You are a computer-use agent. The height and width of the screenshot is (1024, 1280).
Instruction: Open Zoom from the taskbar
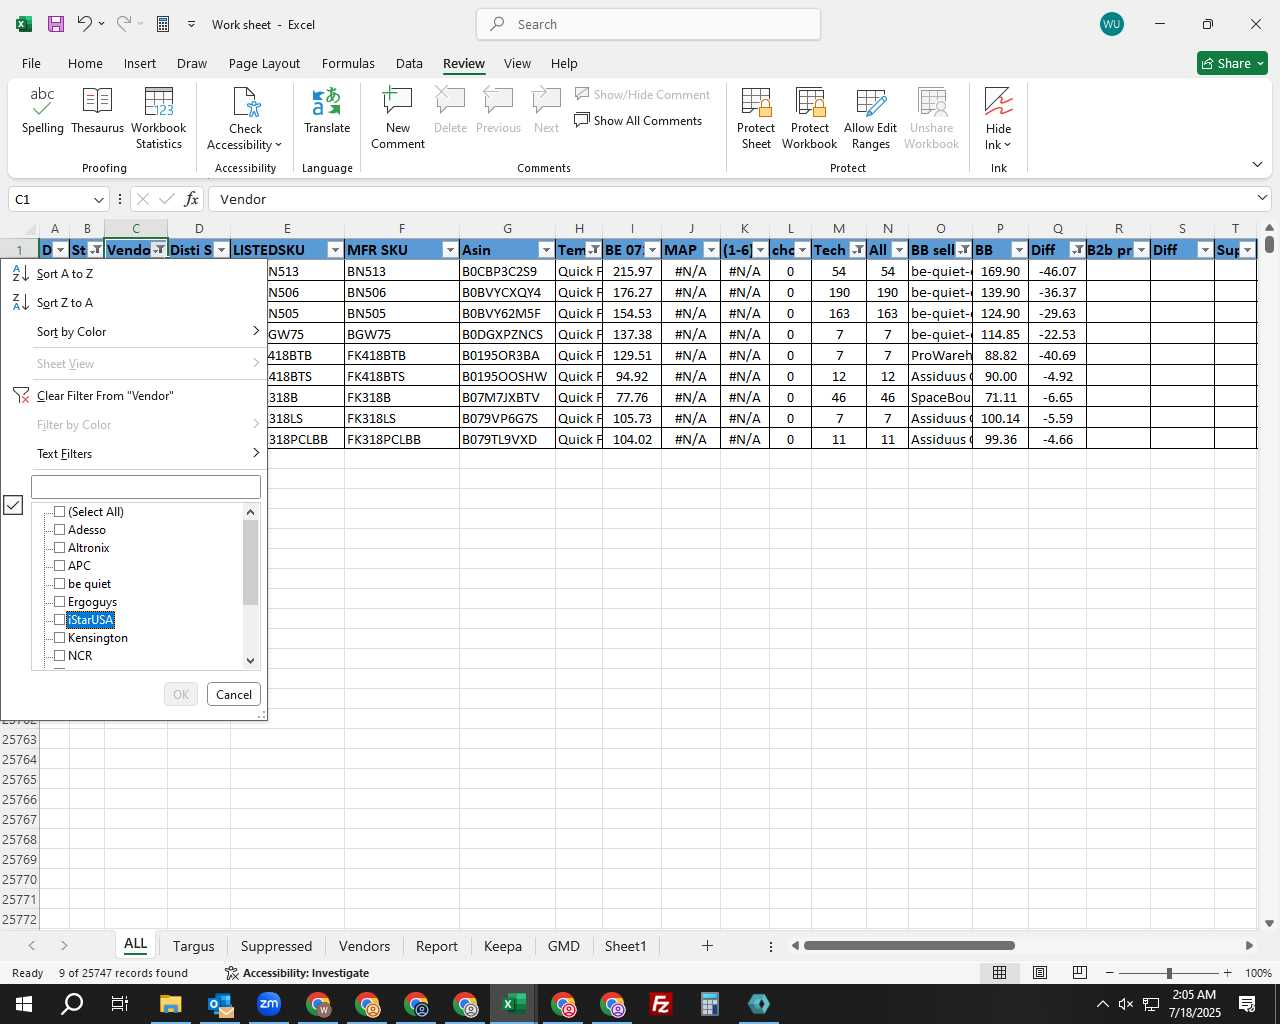(269, 1004)
